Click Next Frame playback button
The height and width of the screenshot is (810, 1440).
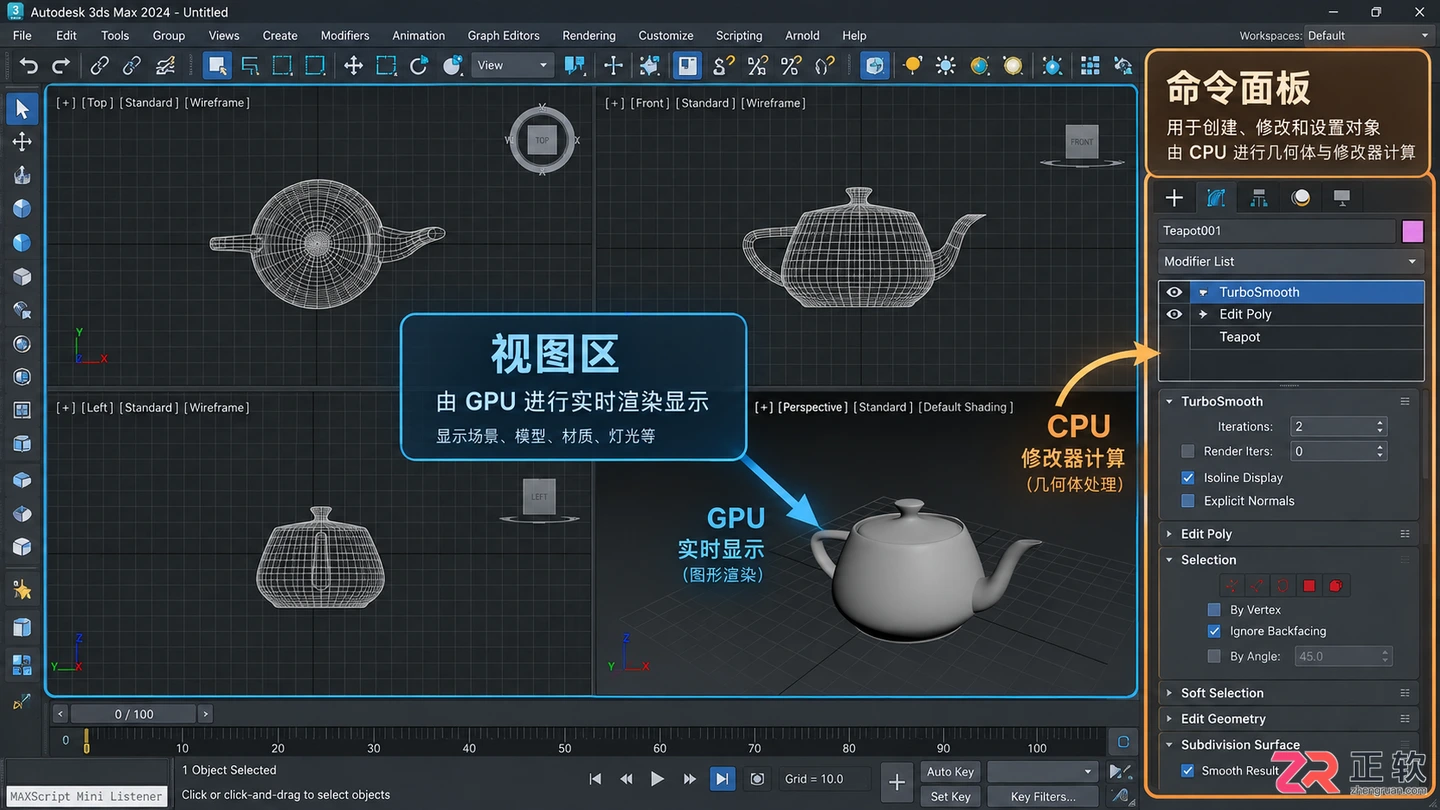pyautogui.click(x=689, y=779)
